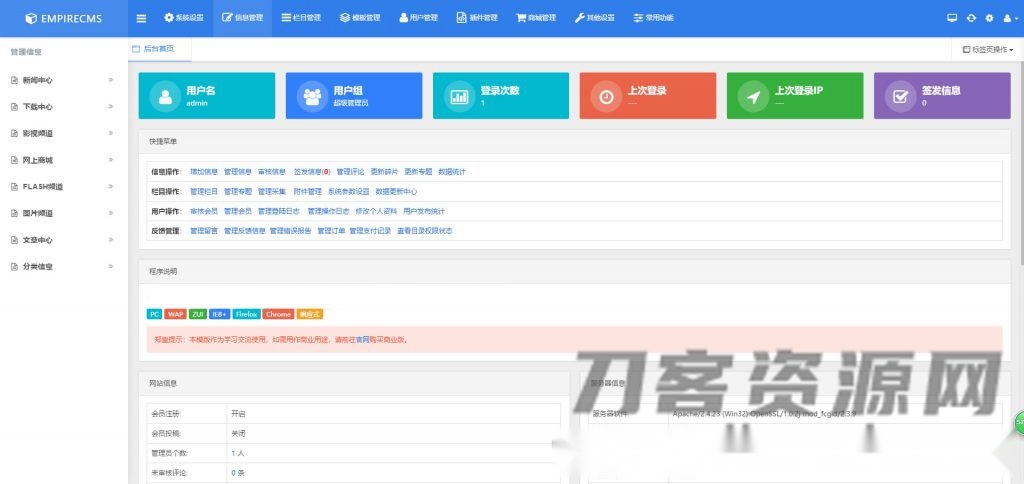
Task: Open the 数据统计 quick link
Action: pyautogui.click(x=452, y=172)
